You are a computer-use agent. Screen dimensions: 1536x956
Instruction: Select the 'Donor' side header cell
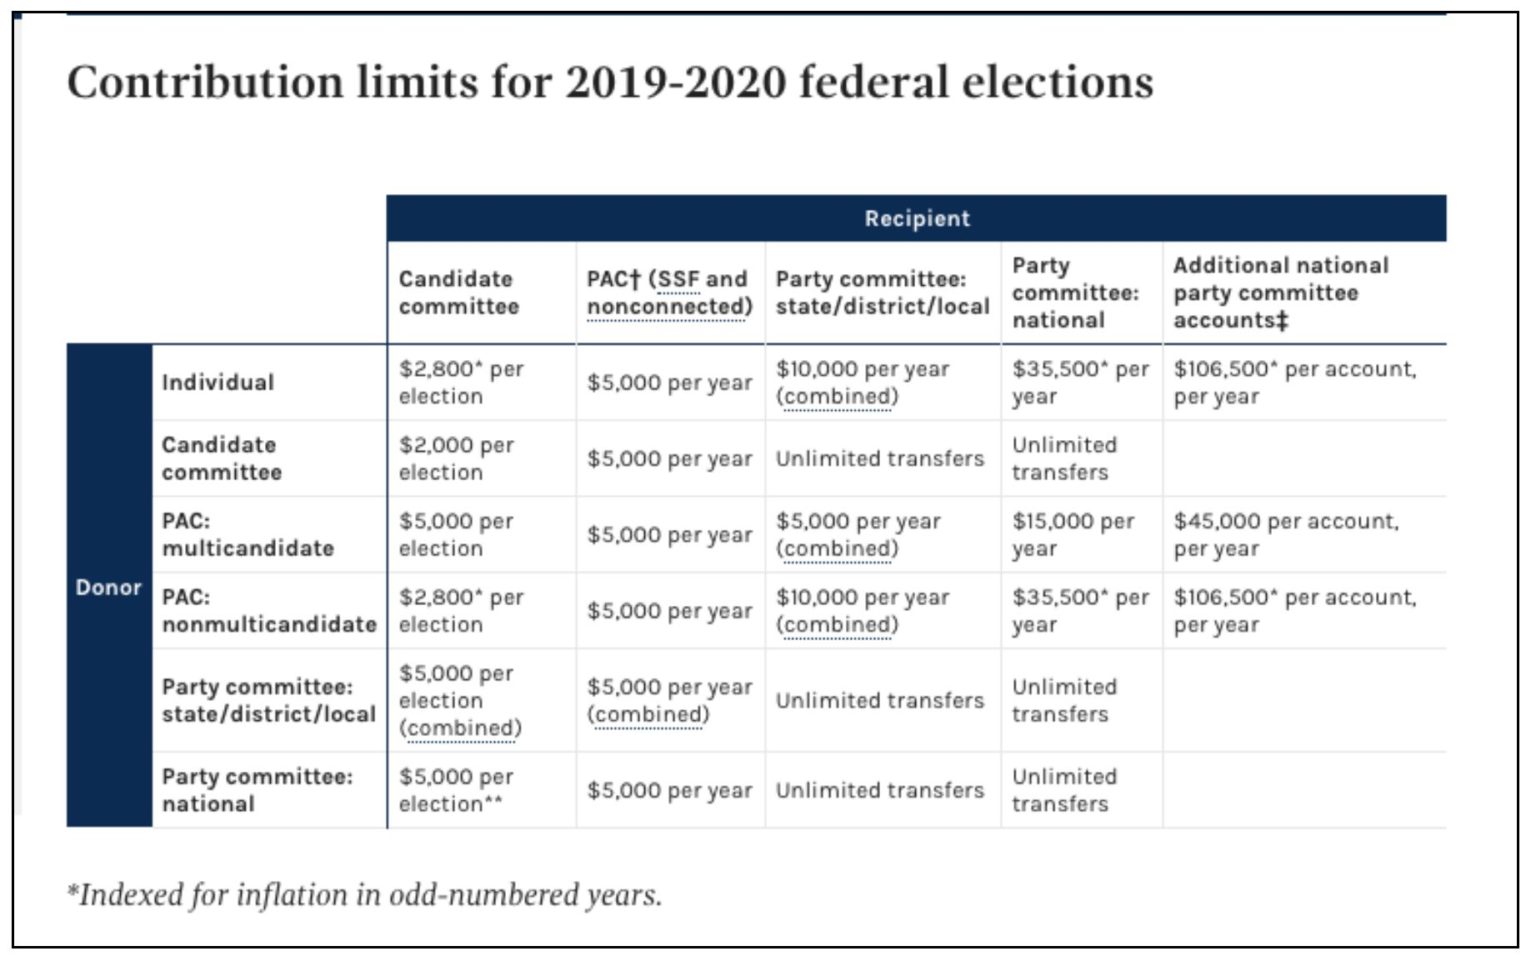pyautogui.click(x=109, y=586)
